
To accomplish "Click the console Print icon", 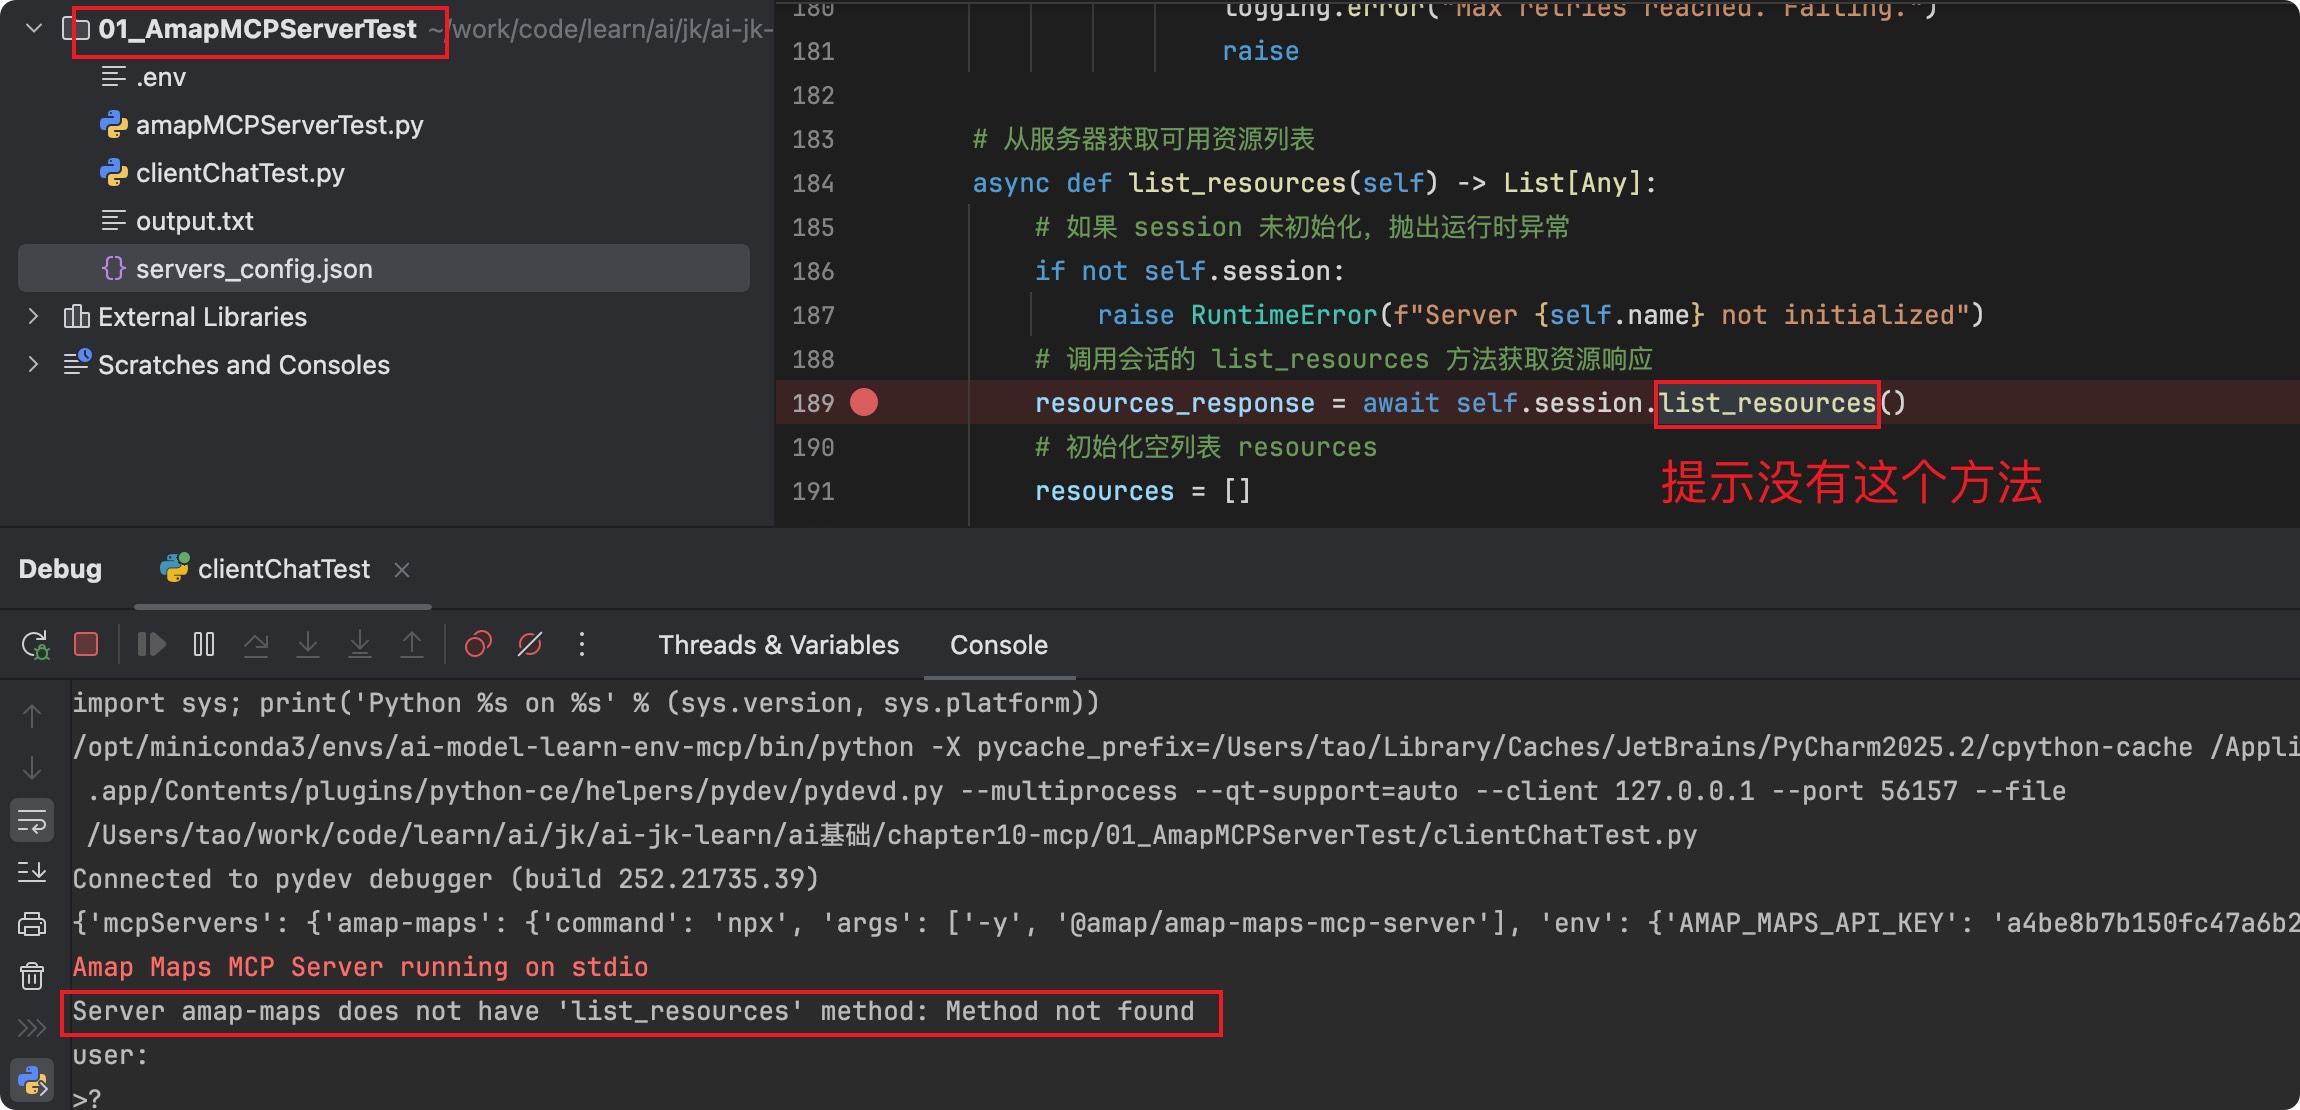I will coord(32,924).
